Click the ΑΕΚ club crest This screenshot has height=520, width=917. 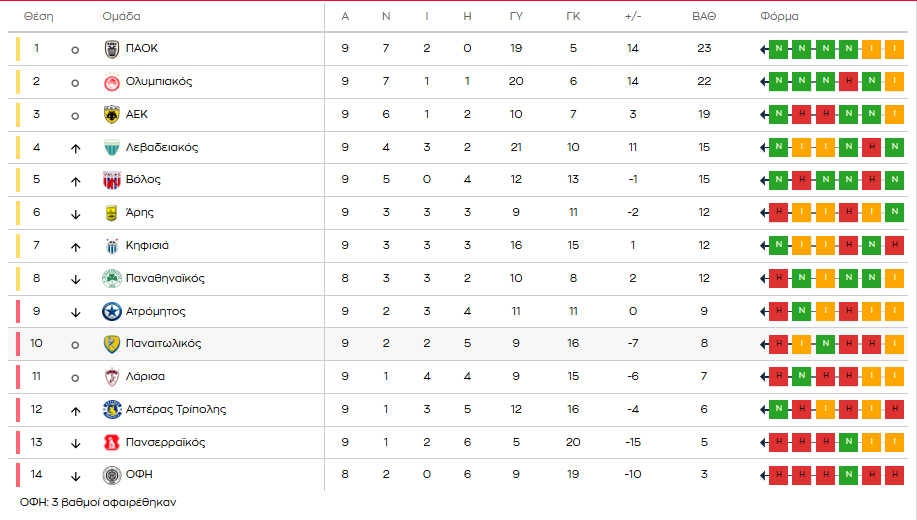112,115
